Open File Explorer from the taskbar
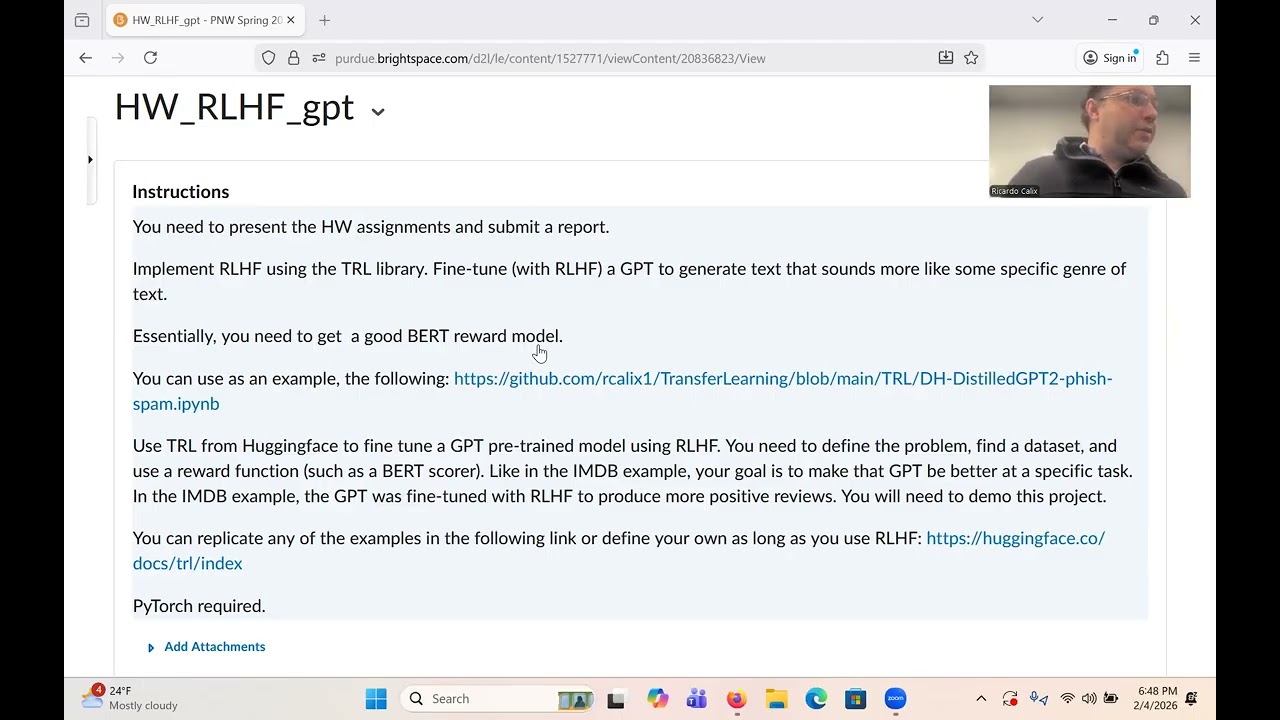This screenshot has height=720, width=1280. click(x=776, y=699)
